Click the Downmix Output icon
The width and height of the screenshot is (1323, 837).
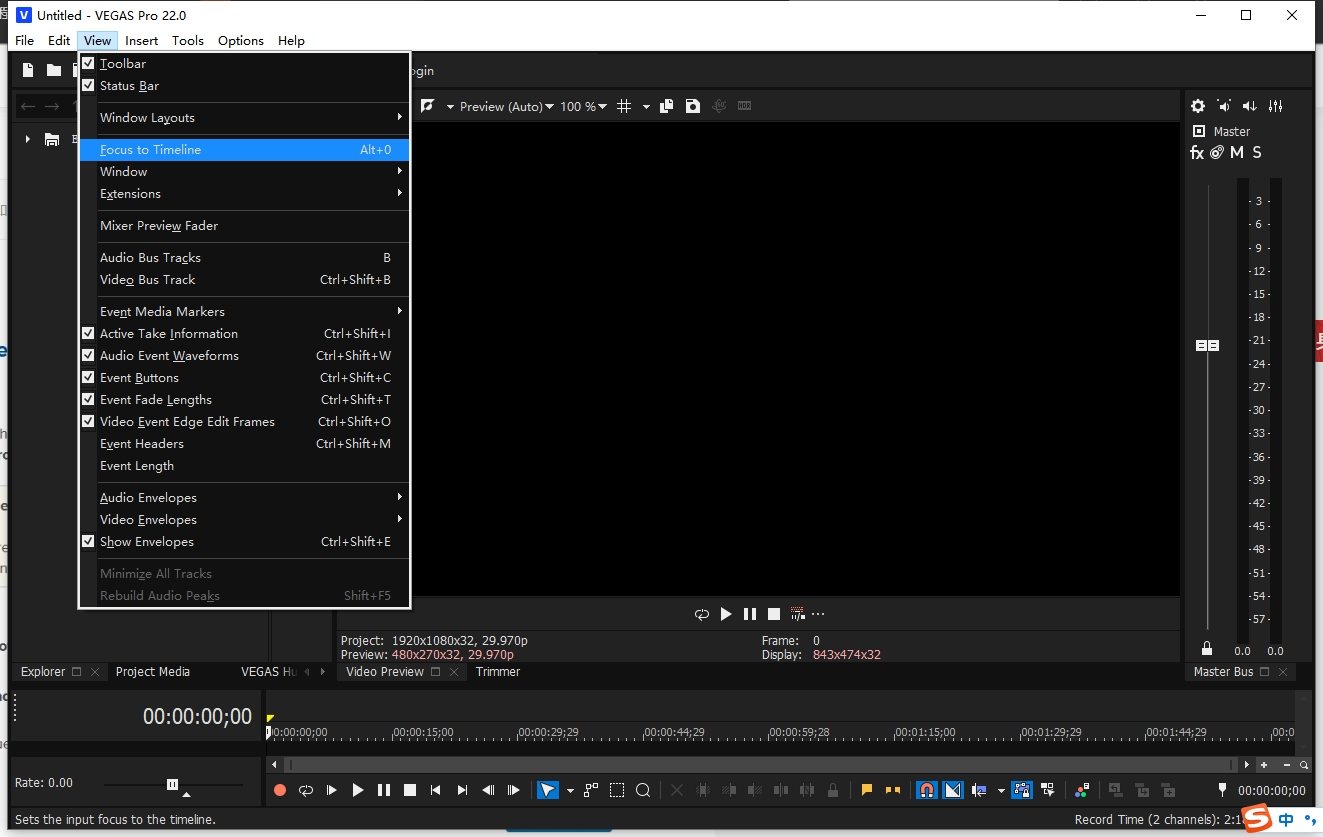pyautogui.click(x=1224, y=106)
